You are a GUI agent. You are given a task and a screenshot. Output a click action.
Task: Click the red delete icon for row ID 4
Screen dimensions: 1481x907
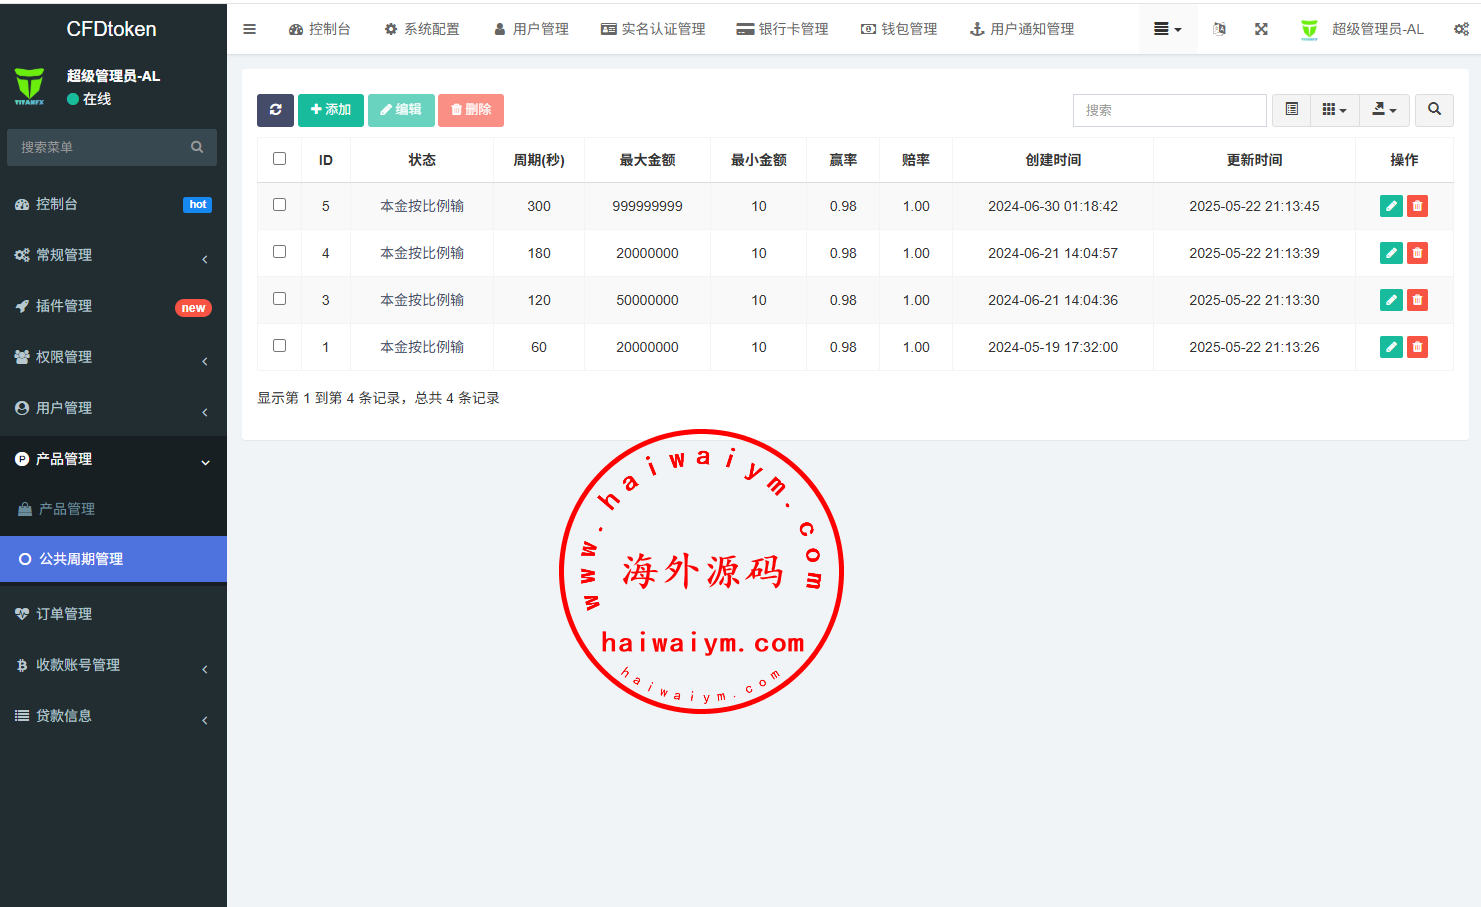click(x=1417, y=253)
